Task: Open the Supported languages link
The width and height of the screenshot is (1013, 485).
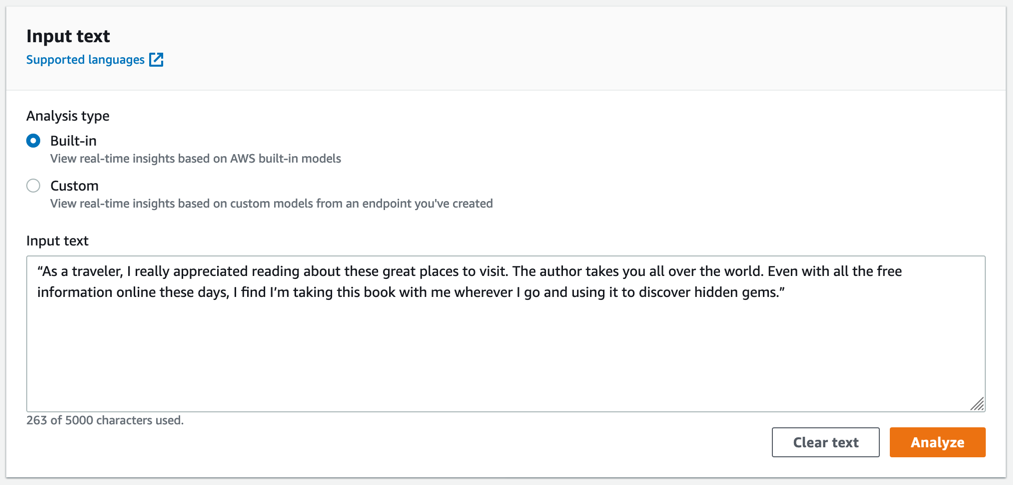Action: 85,60
